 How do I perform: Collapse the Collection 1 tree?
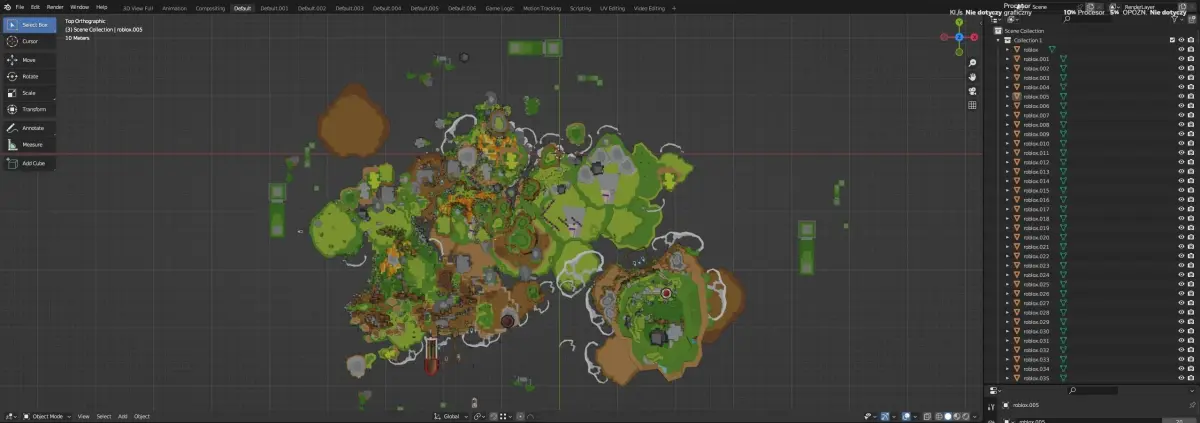(x=1000, y=40)
